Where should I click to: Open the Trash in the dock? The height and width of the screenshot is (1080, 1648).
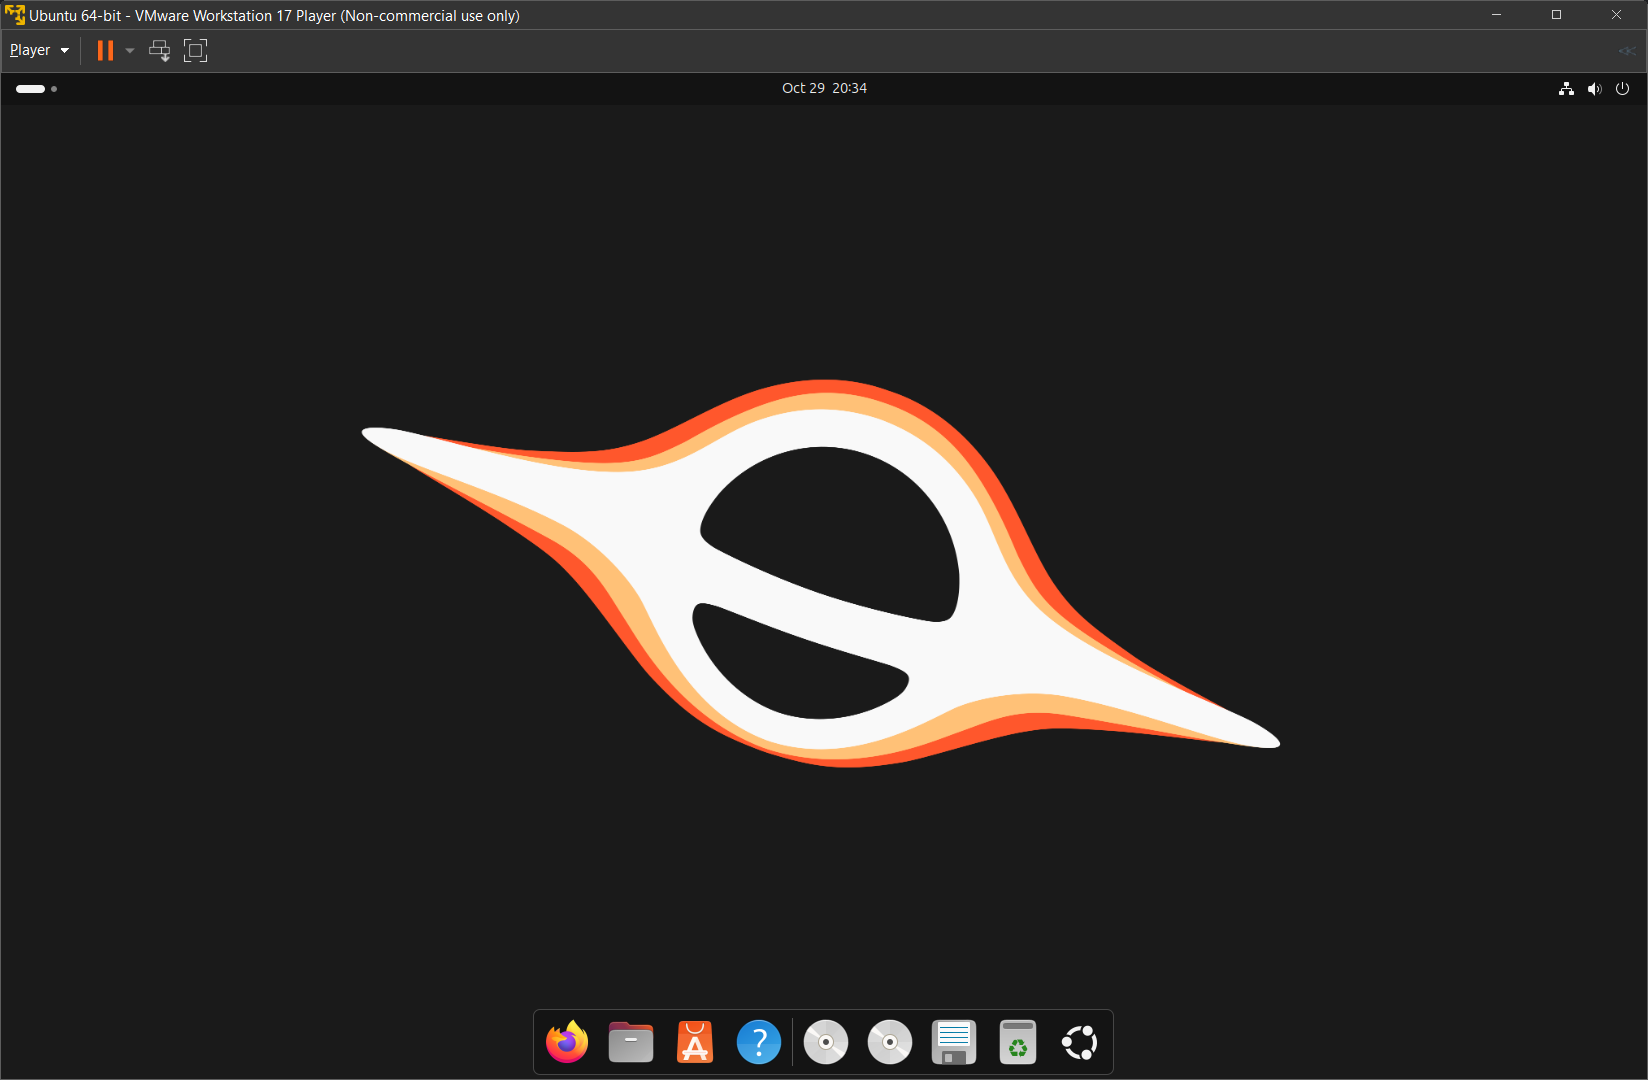click(x=1018, y=1042)
